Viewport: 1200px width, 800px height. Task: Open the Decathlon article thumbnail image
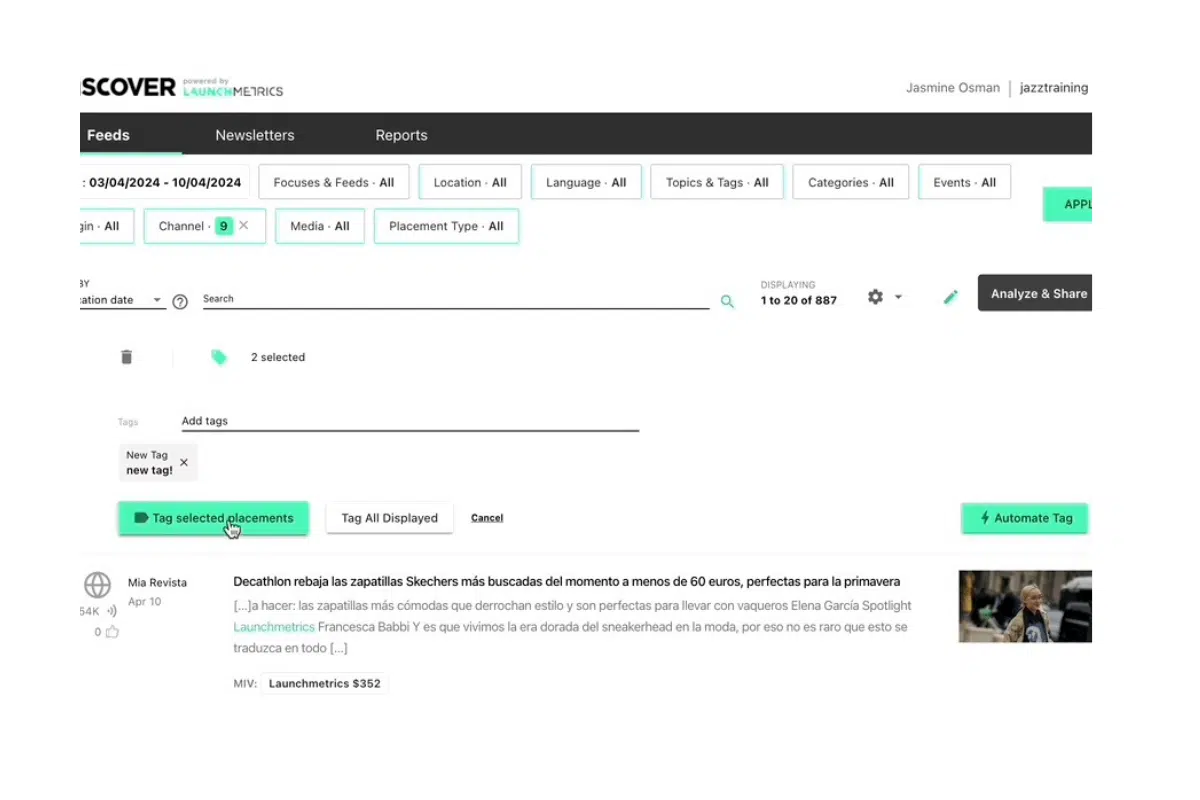point(1024,606)
